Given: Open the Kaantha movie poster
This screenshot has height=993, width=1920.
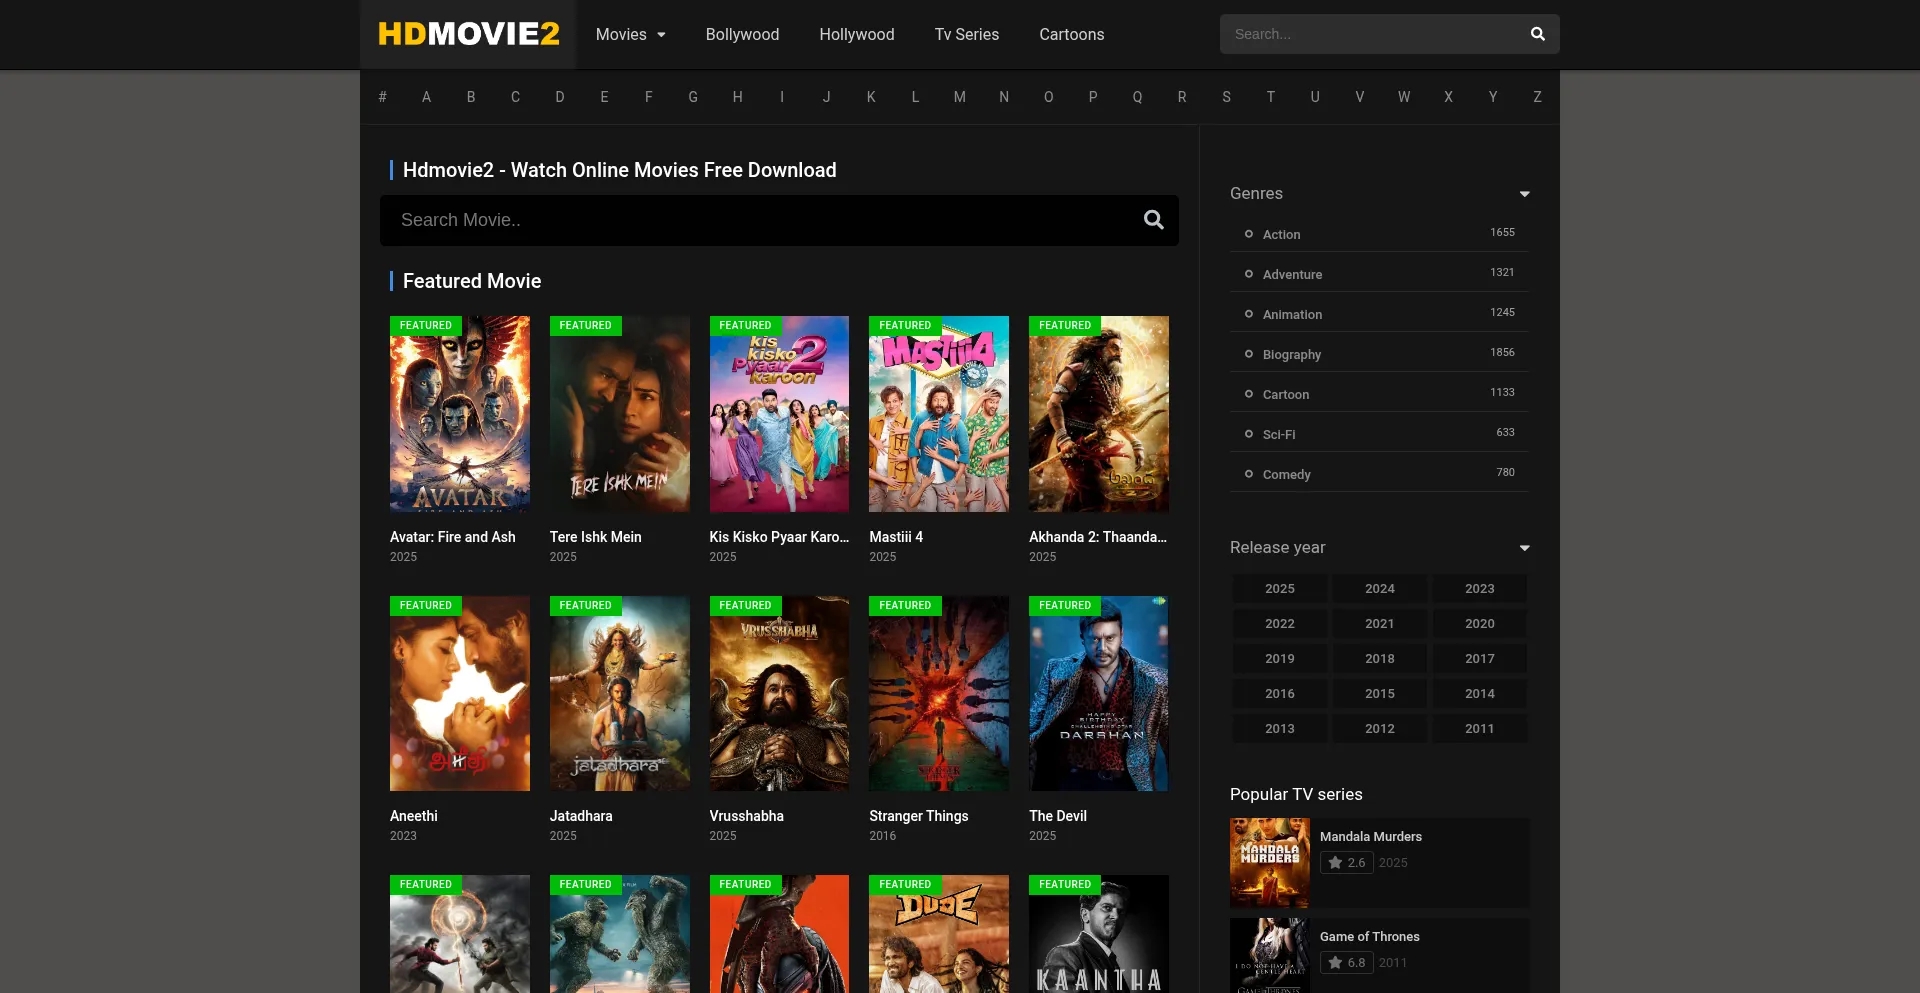Looking at the screenshot, I should click(x=1099, y=934).
